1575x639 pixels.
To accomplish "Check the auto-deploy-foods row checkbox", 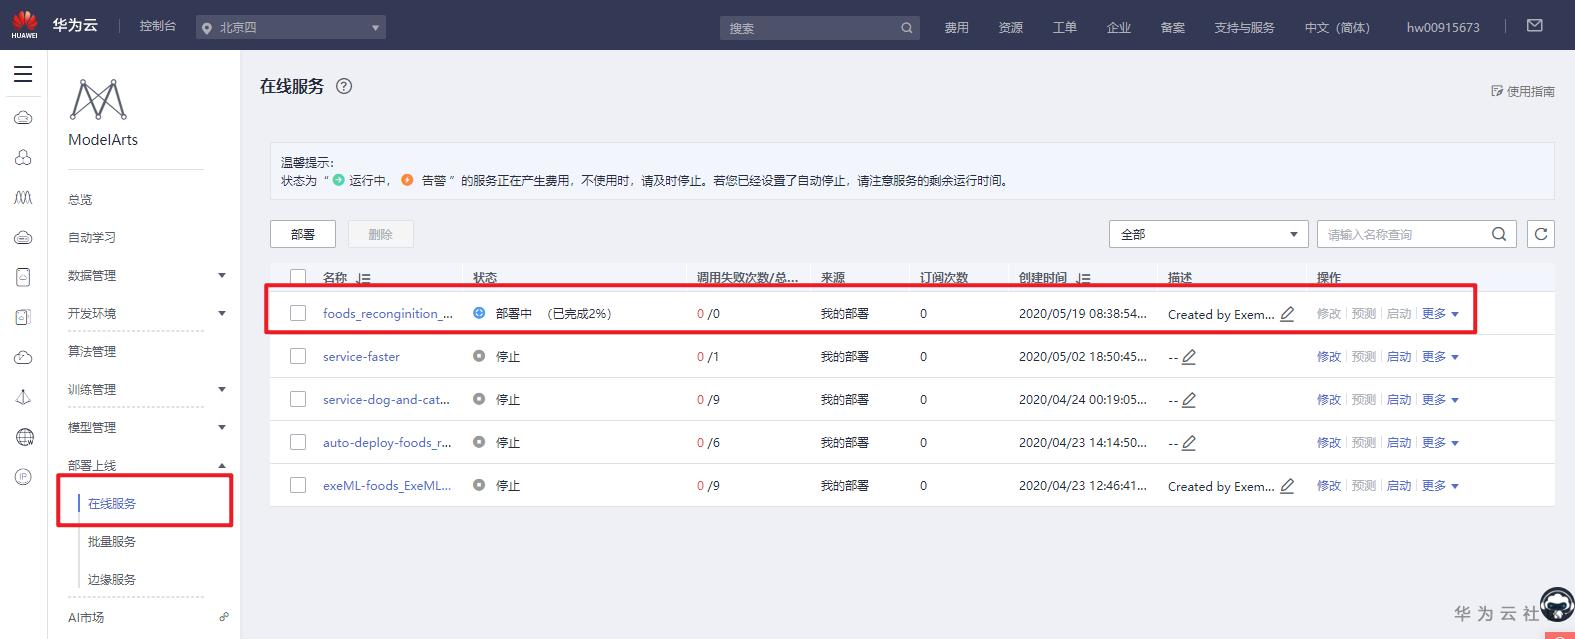I will [298, 442].
